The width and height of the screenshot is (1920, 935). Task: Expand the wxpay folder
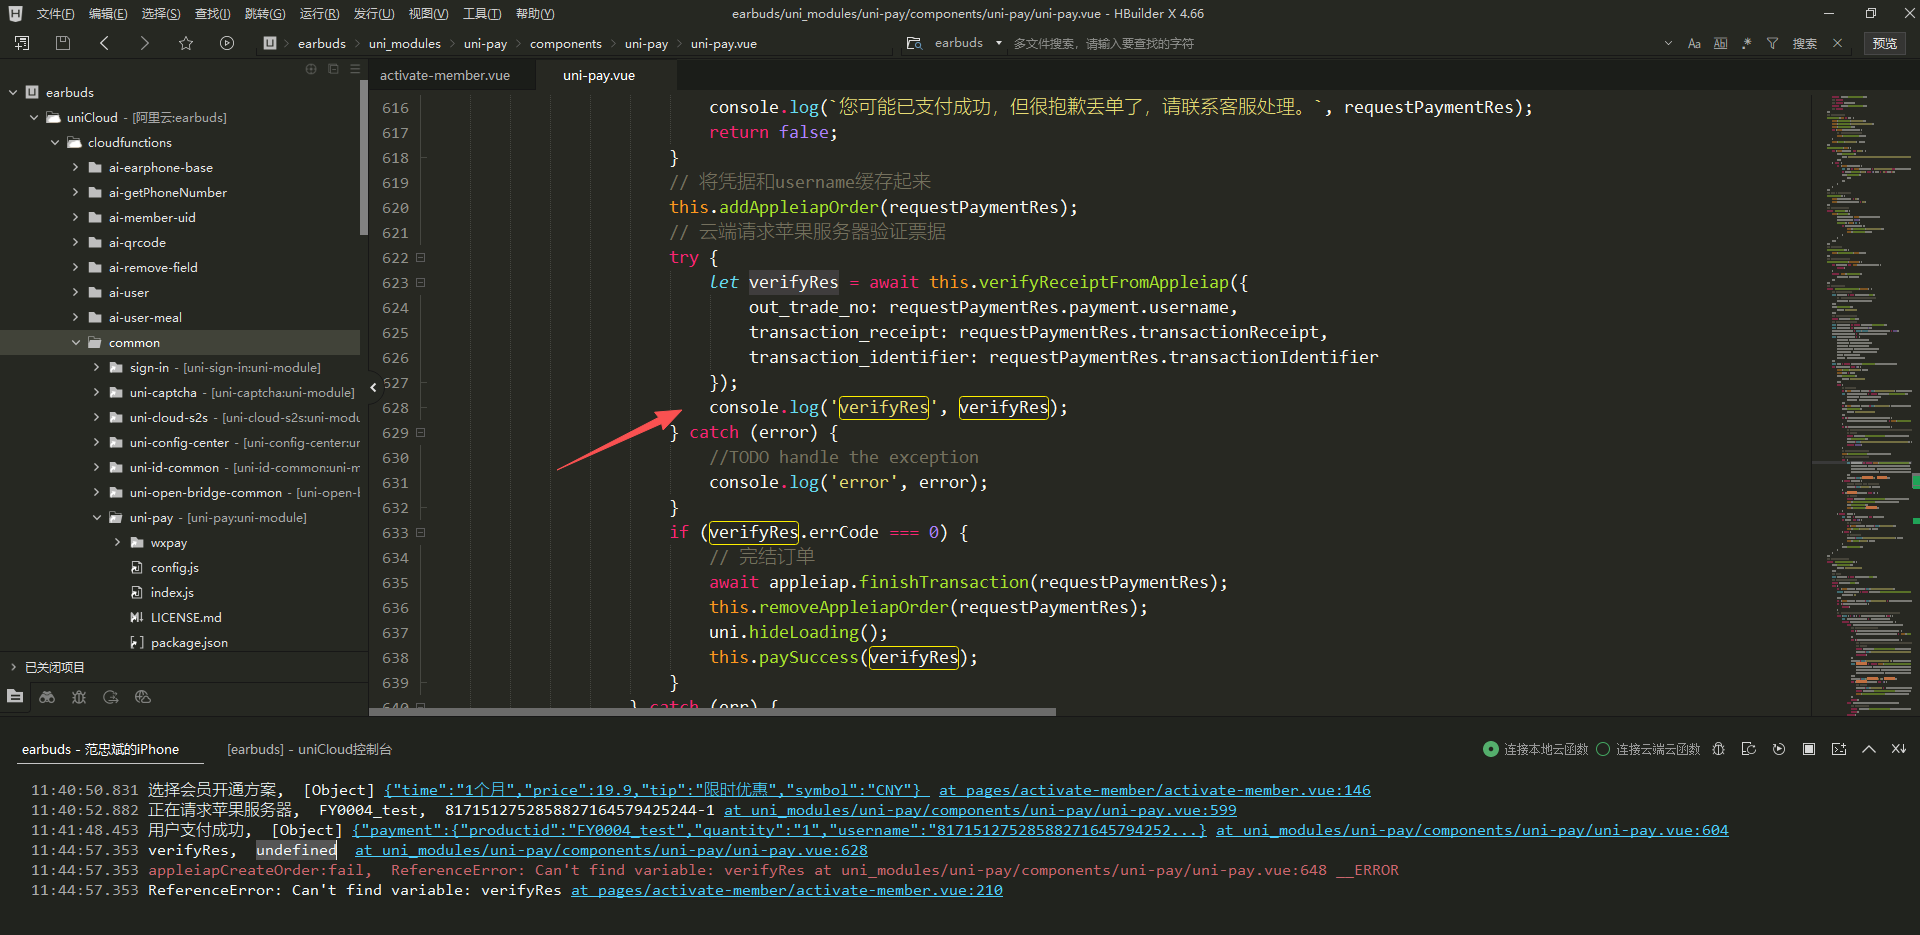pyautogui.click(x=117, y=543)
